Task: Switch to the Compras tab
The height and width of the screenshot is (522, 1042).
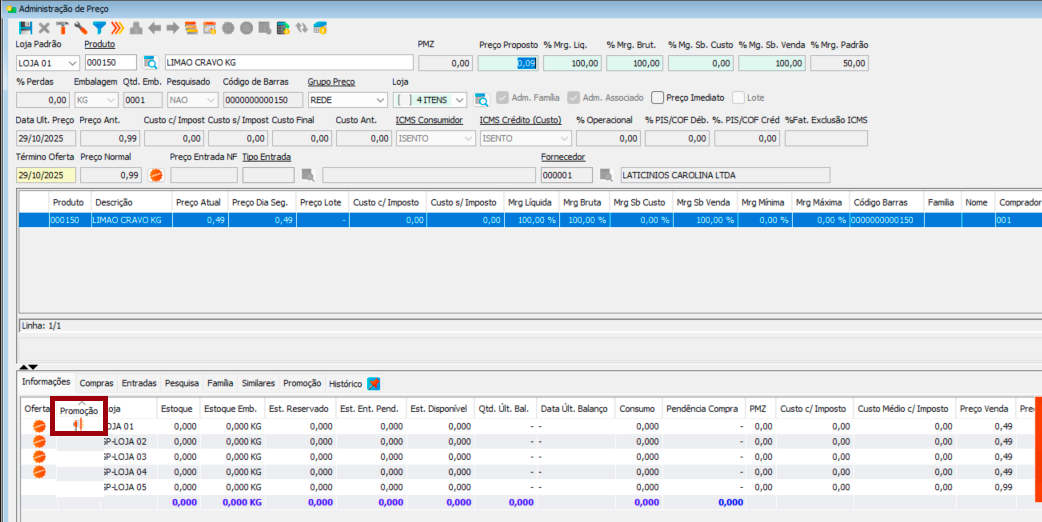Action: [96, 383]
